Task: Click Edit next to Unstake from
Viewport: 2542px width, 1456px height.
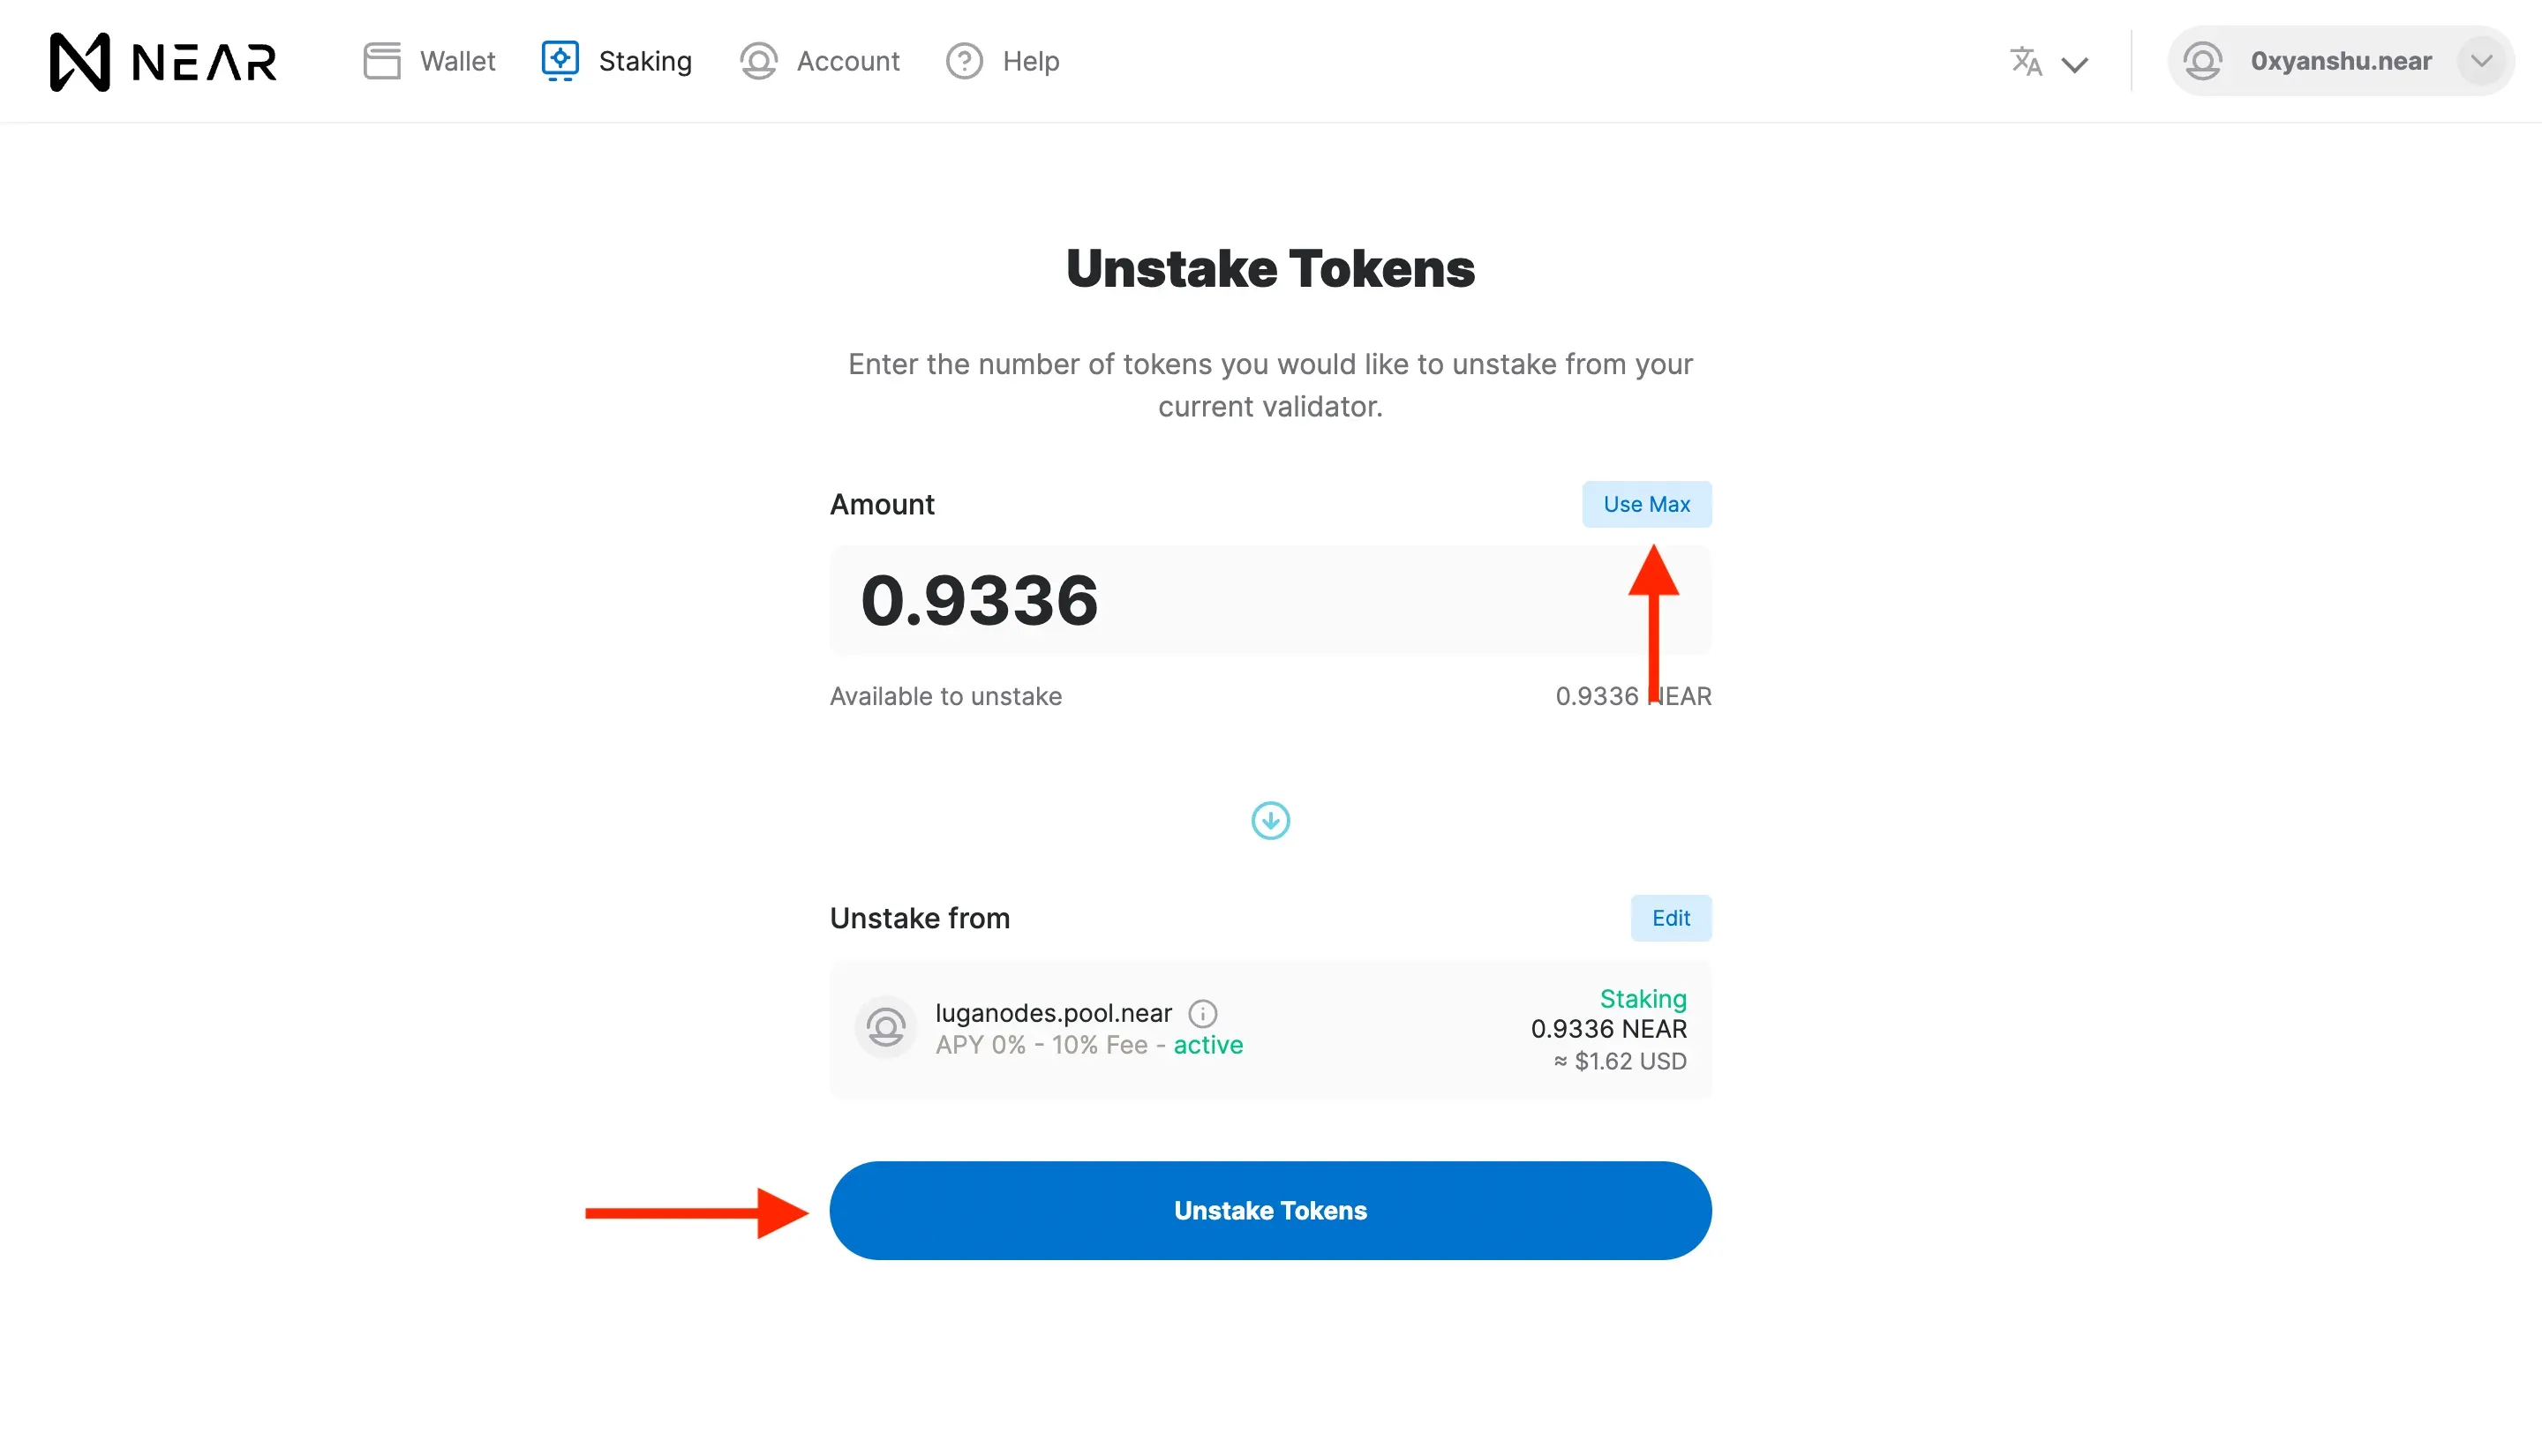Action: [1670, 918]
